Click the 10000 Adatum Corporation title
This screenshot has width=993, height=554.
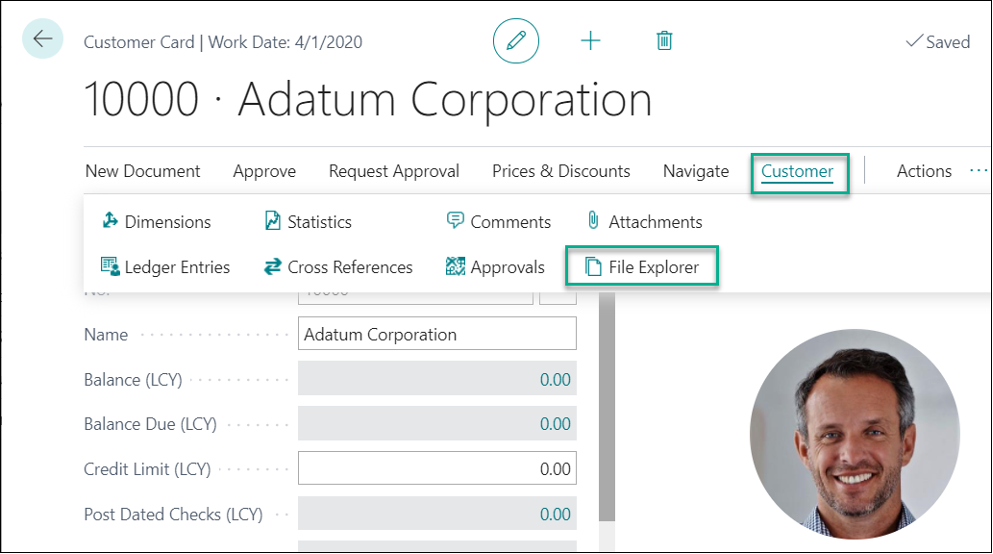(x=368, y=99)
